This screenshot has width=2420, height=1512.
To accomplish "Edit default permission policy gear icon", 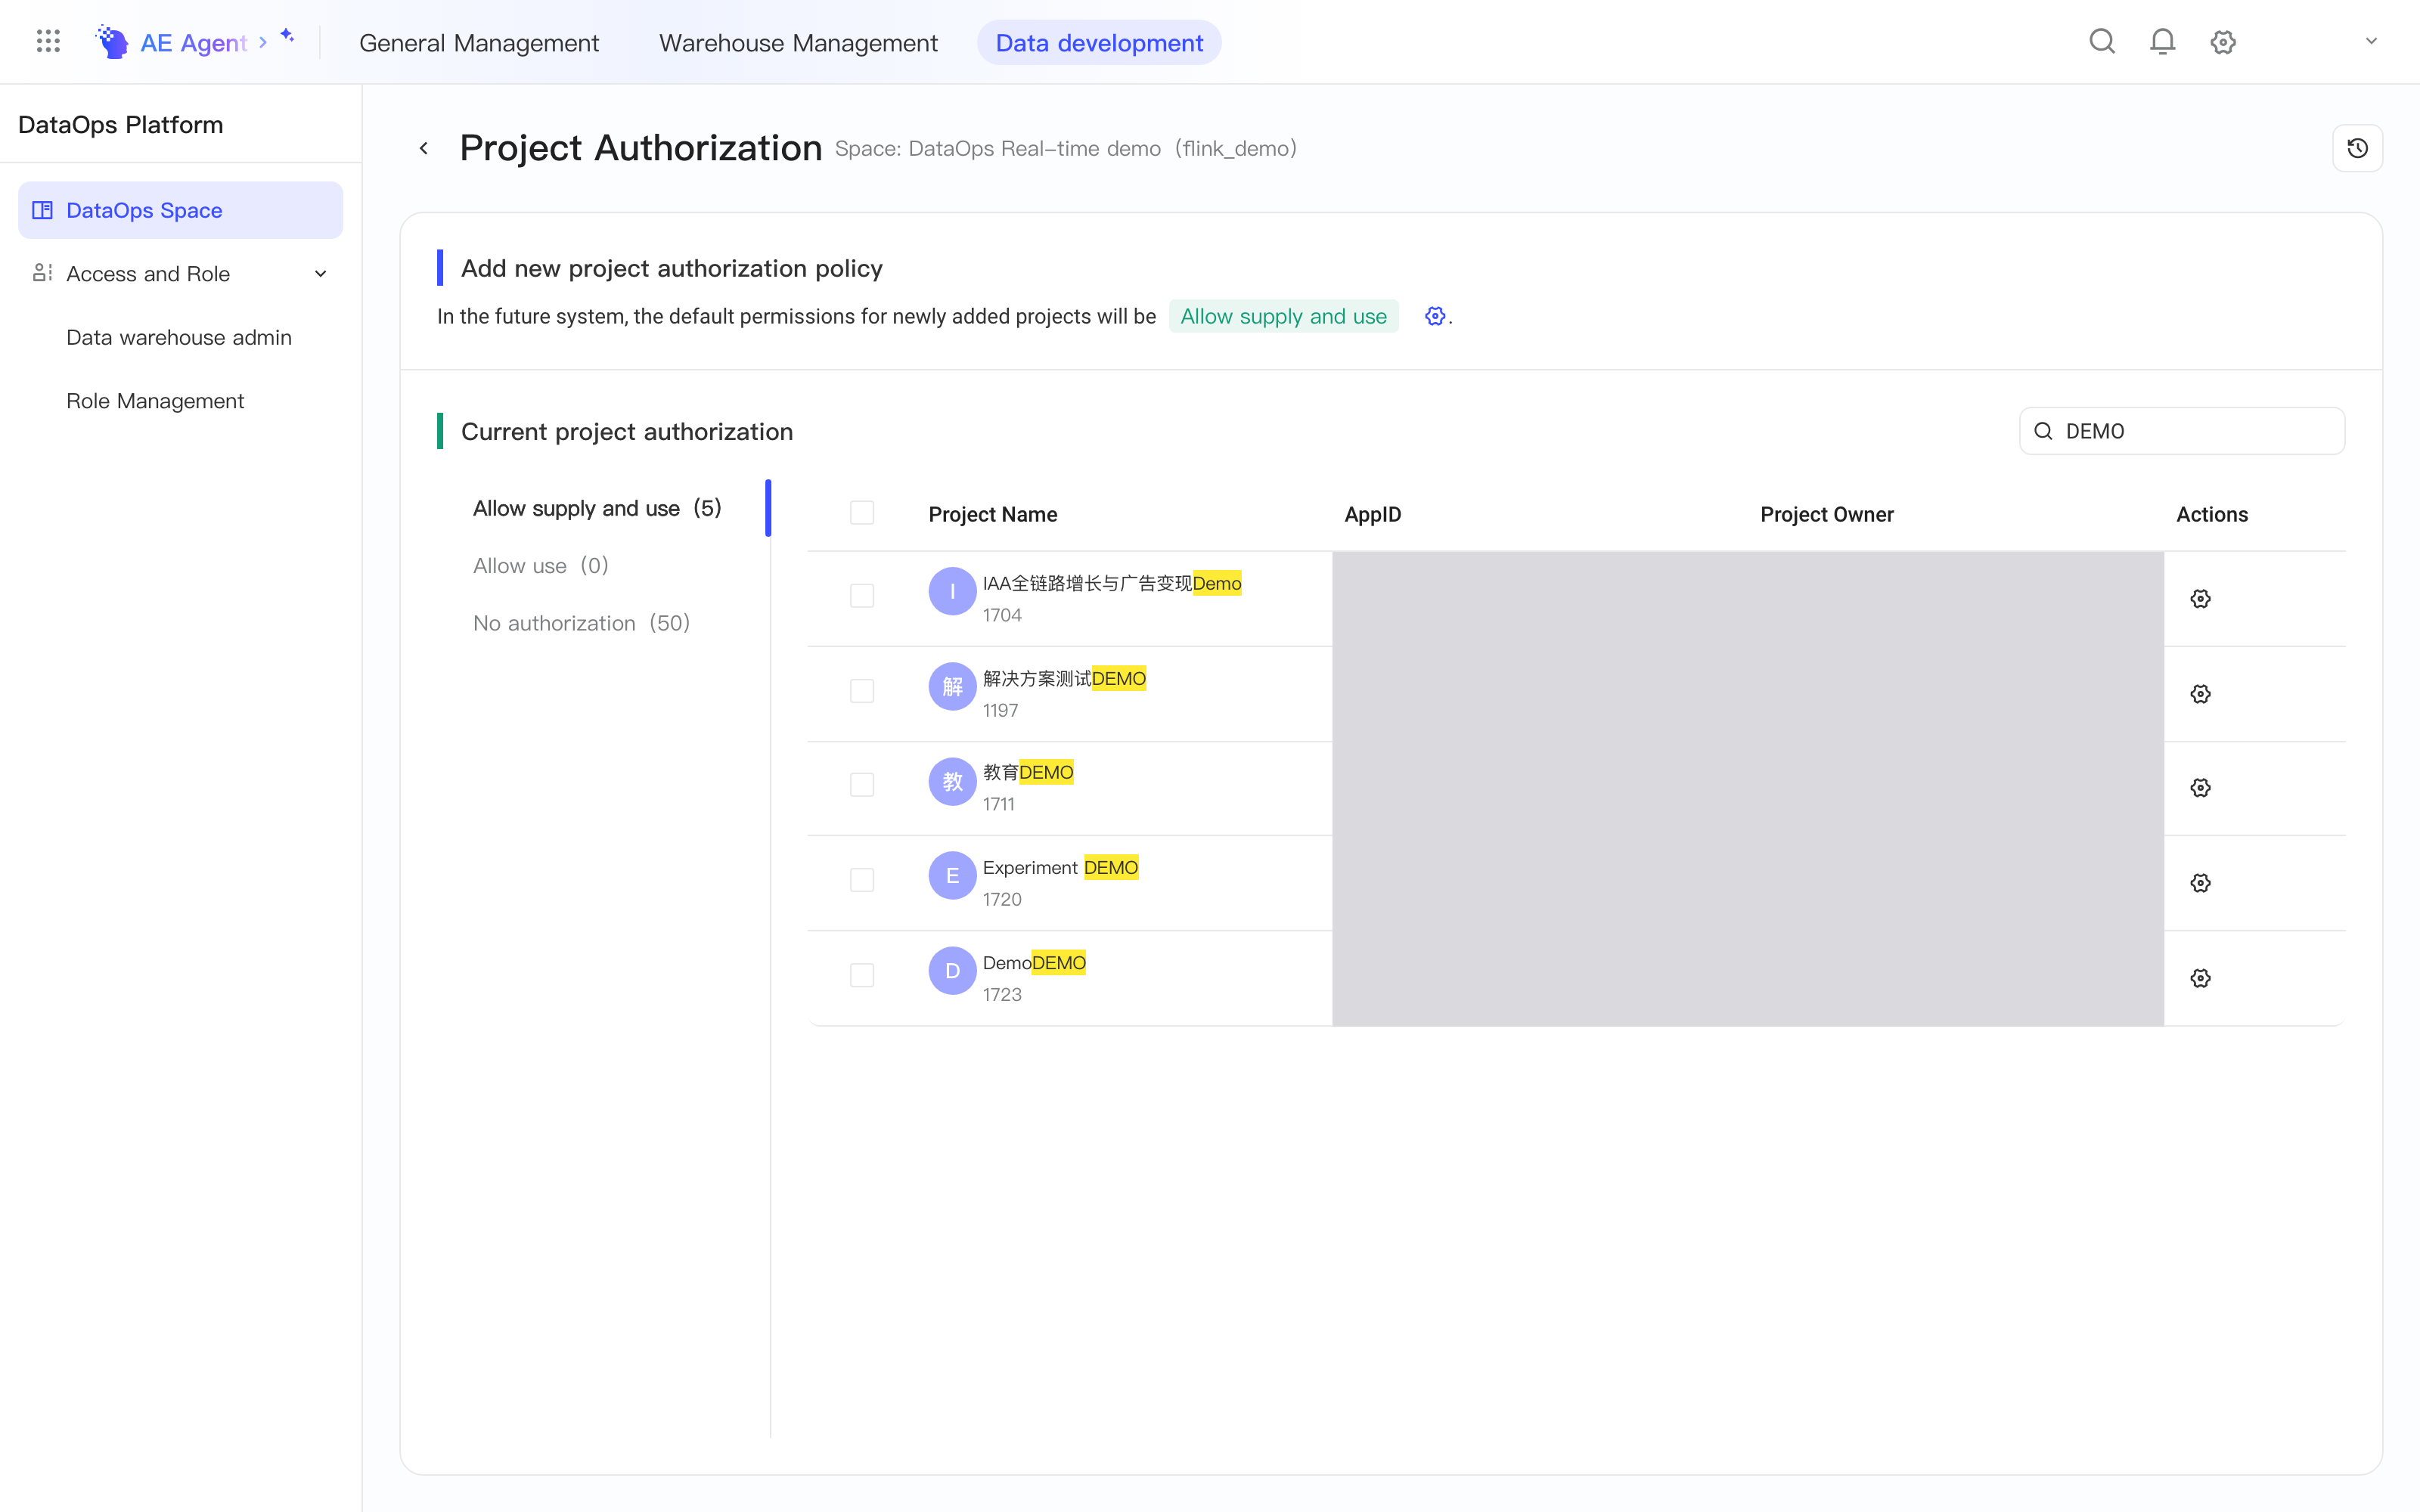I will [1435, 316].
